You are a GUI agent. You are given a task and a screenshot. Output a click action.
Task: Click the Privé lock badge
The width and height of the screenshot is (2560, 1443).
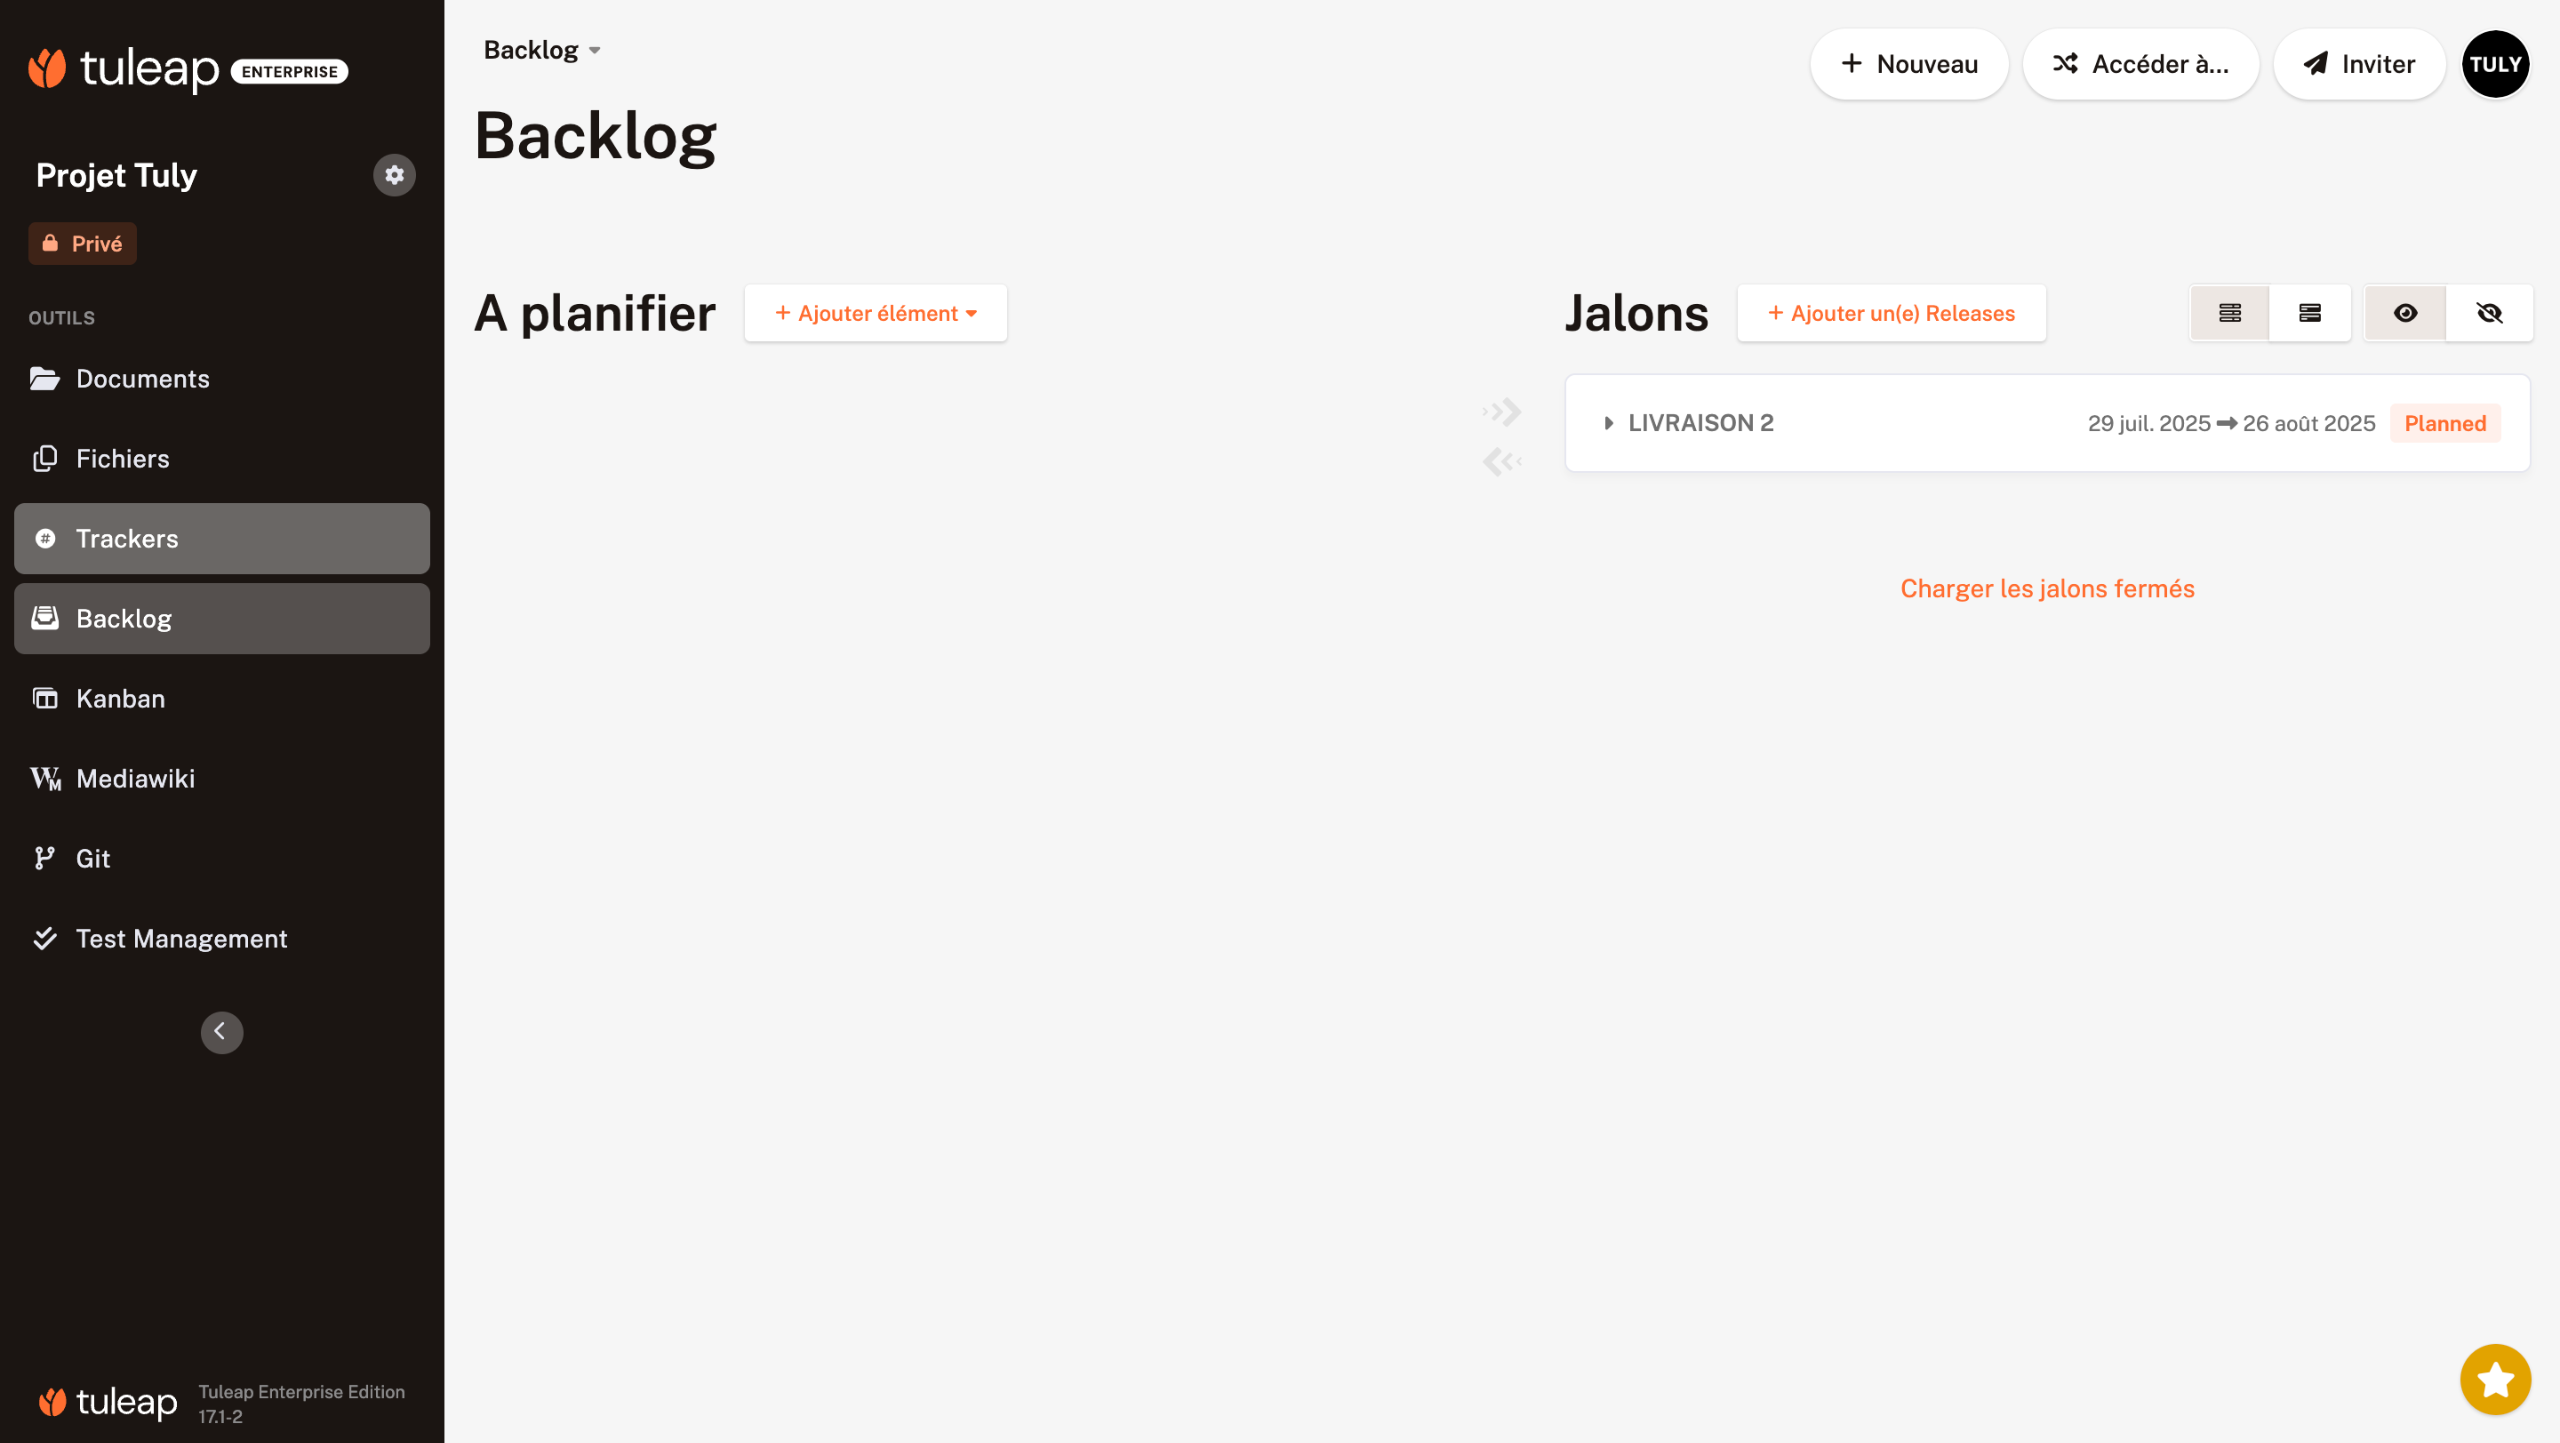[82, 244]
